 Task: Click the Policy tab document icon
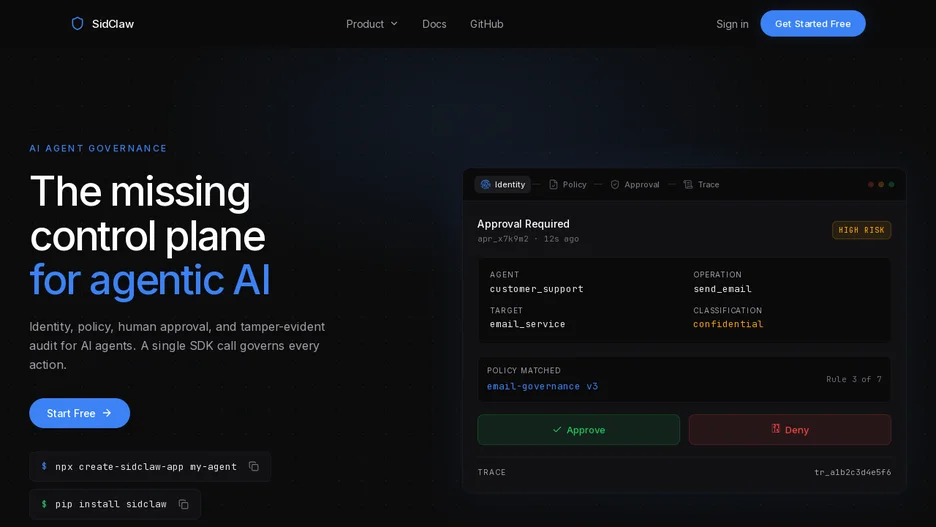[x=553, y=184]
